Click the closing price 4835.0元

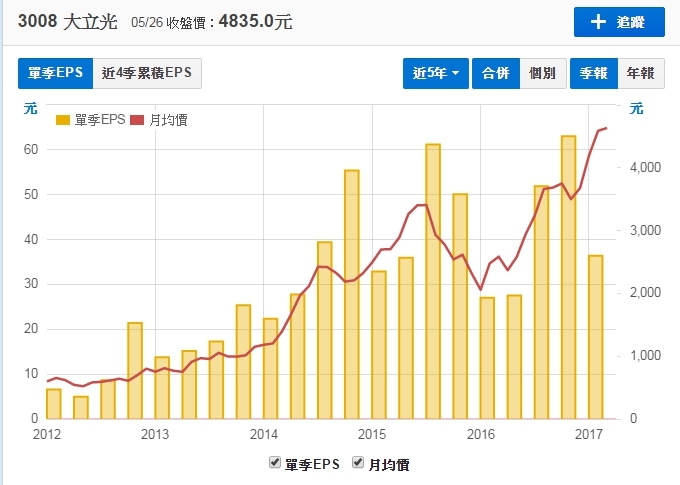(255, 21)
